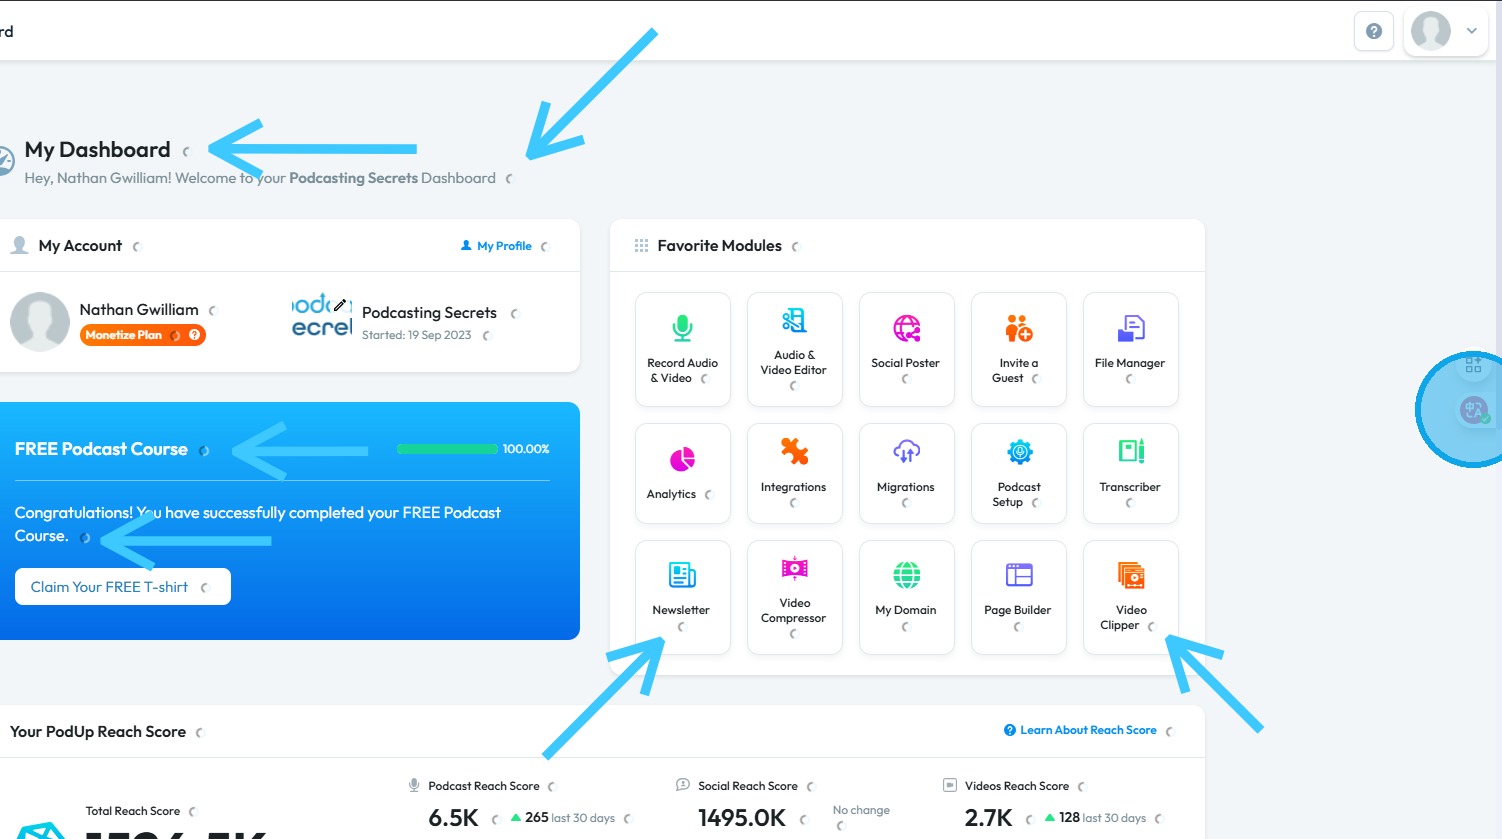Click the Videos Reach Score icon
The height and width of the screenshot is (839, 1502).
coord(950,786)
